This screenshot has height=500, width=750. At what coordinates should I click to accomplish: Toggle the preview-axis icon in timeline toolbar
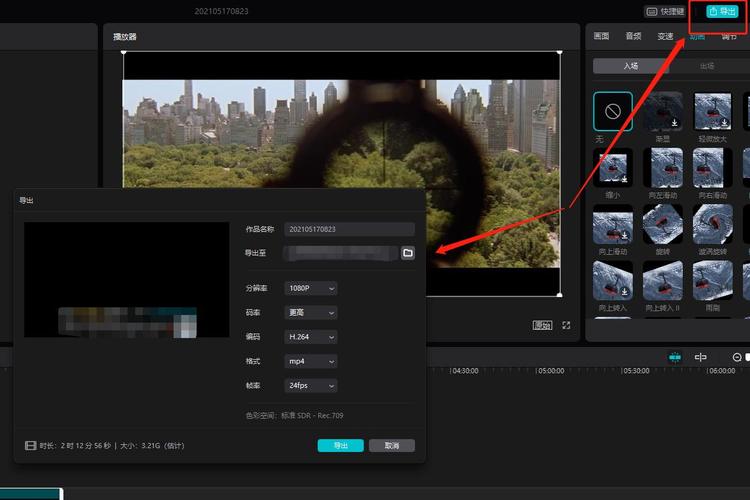pos(701,357)
